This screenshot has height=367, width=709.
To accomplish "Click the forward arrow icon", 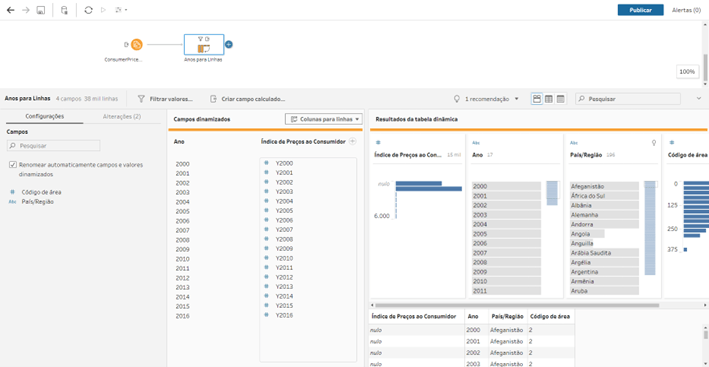I will click(26, 10).
